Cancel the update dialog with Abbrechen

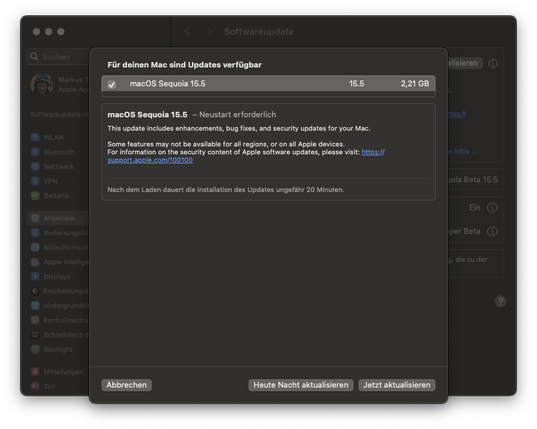(126, 385)
